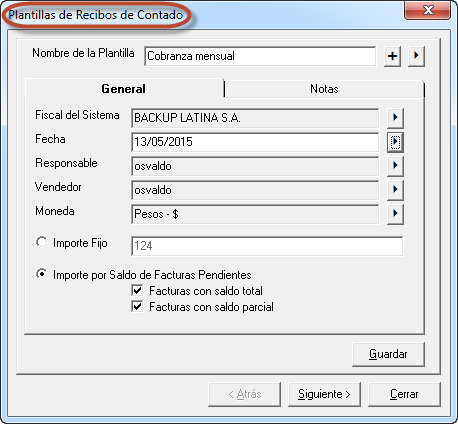Click the Importe Fijo amount field

click(267, 246)
